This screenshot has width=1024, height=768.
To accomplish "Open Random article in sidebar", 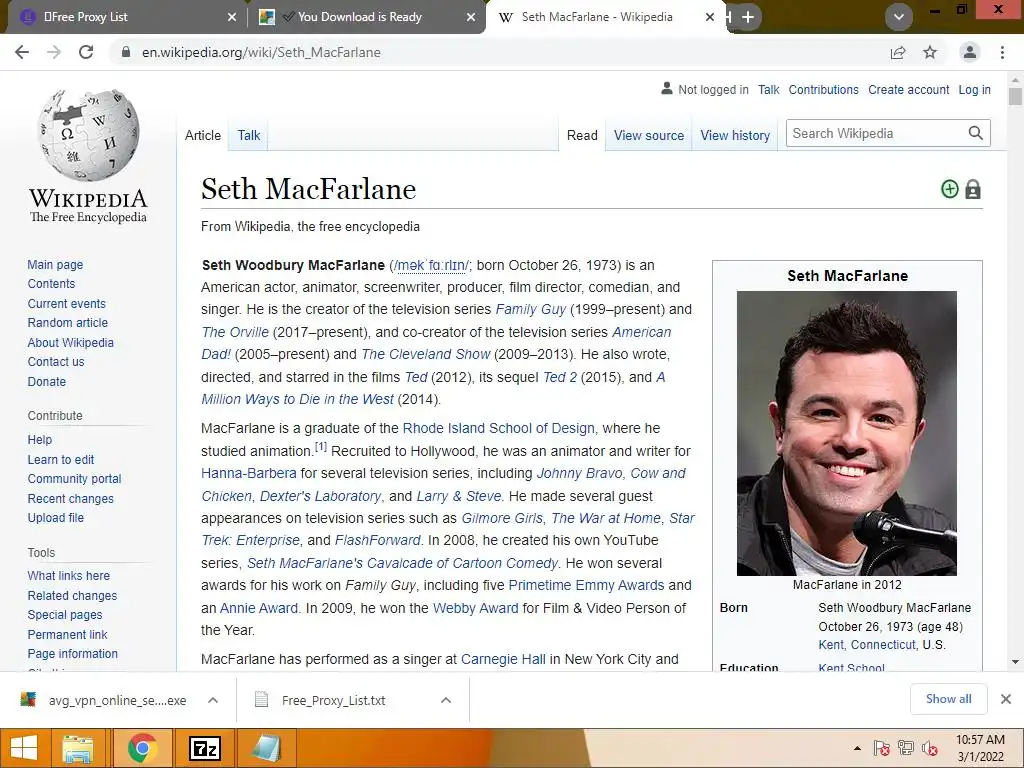I will click(68, 323).
